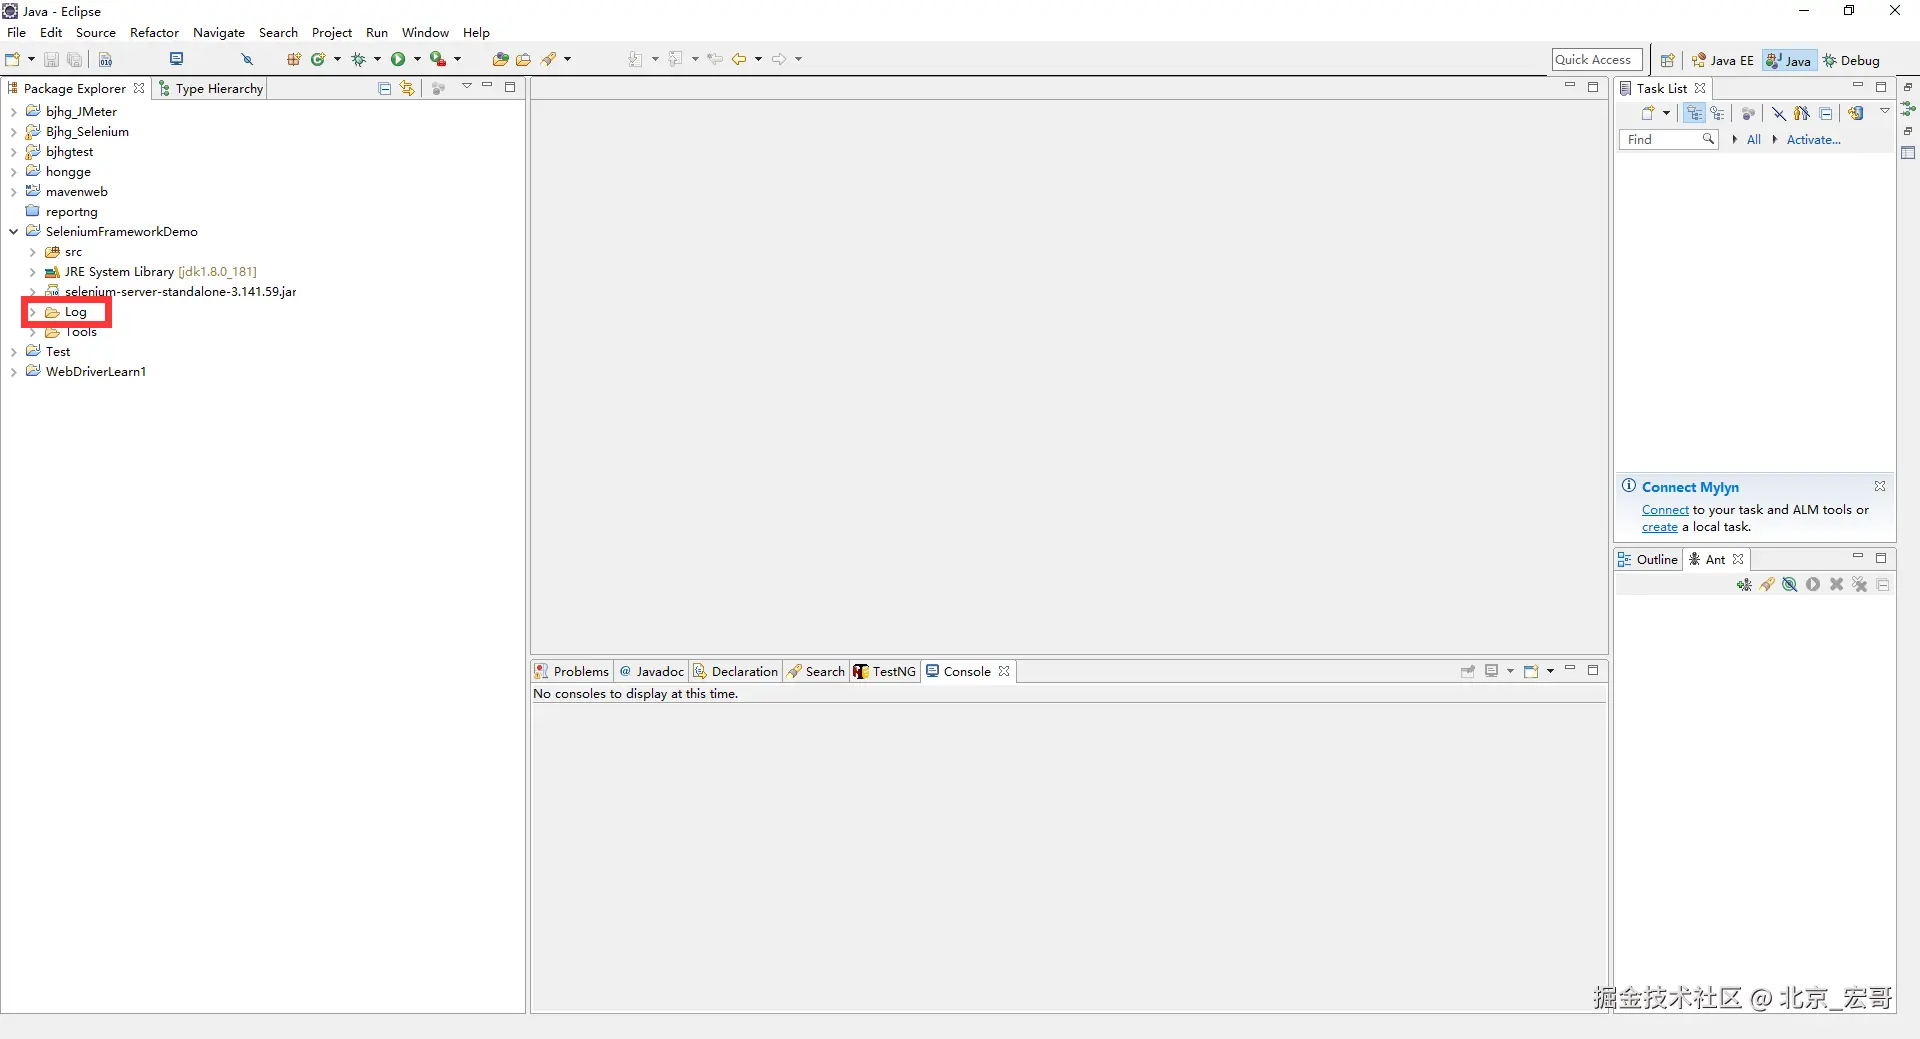1920x1039 pixels.
Task: Open the Task List view menu triangle
Action: click(1884, 112)
